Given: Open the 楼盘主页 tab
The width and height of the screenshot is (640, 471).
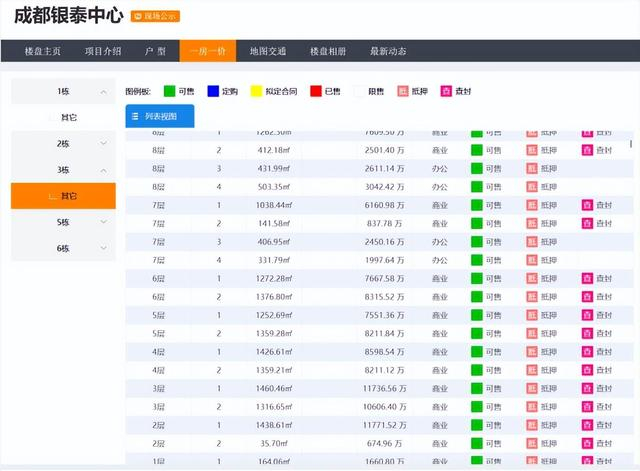Looking at the screenshot, I should (42, 51).
